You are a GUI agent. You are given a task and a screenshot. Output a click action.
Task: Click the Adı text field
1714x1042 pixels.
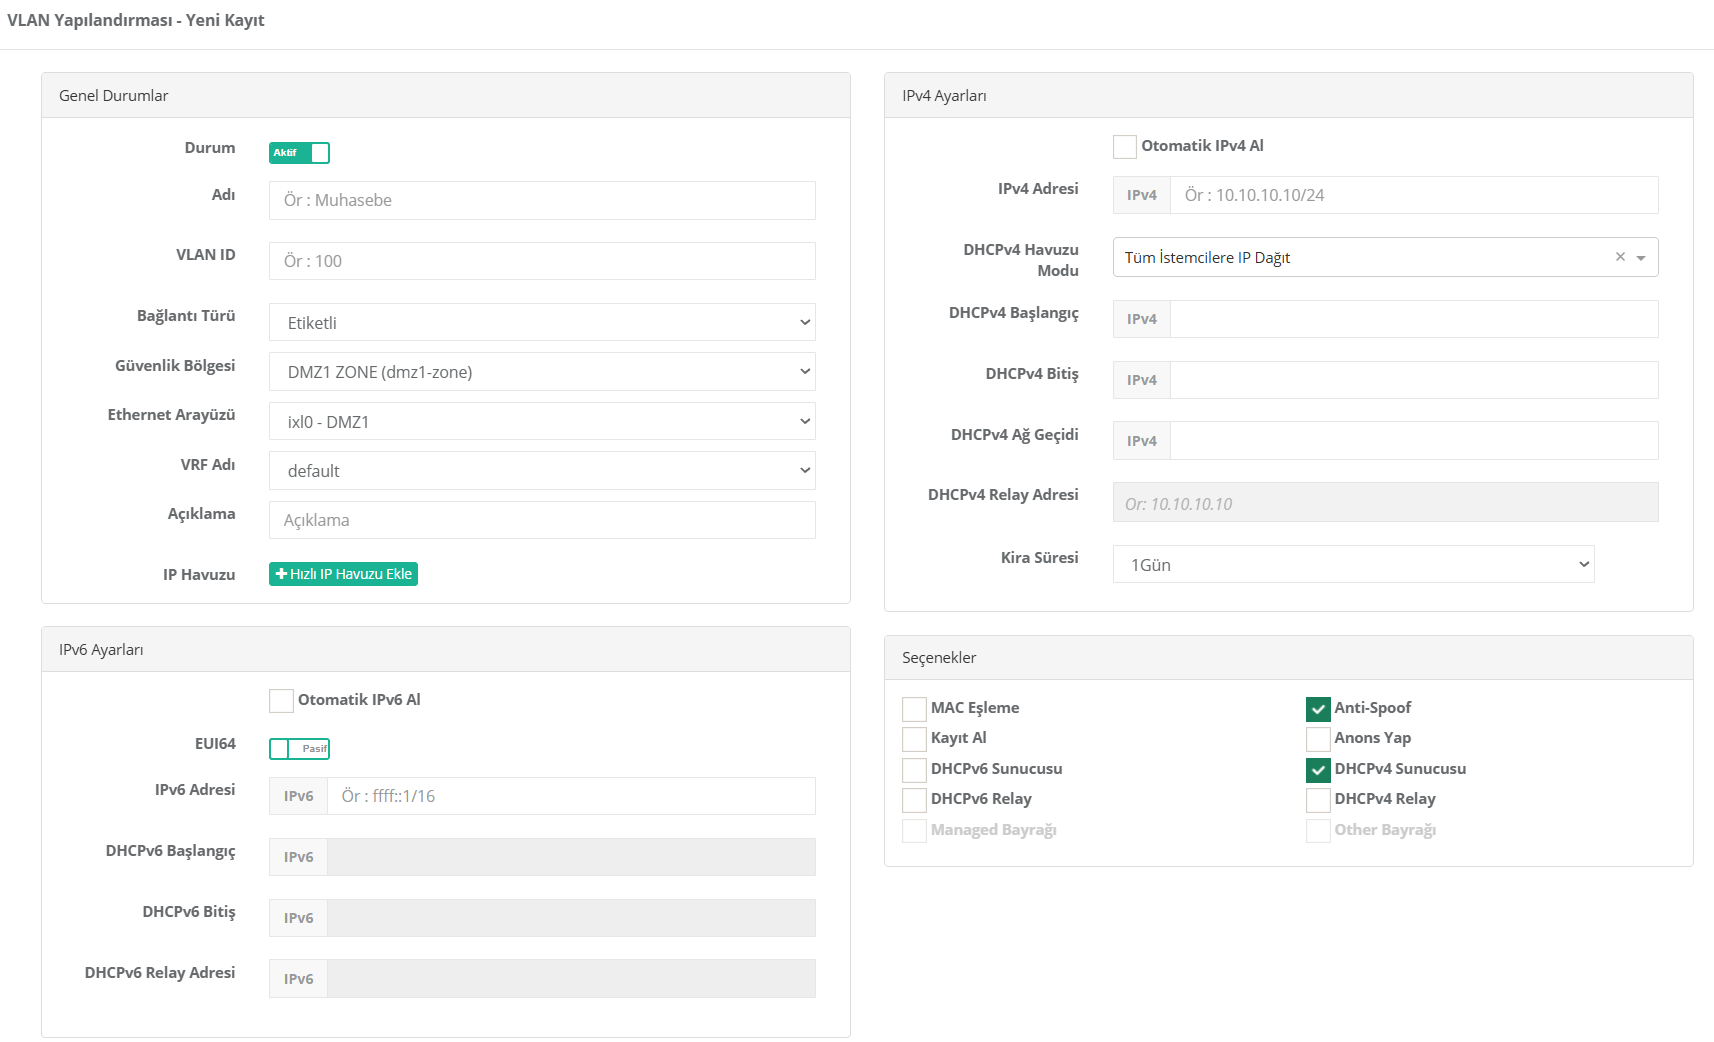pos(542,200)
